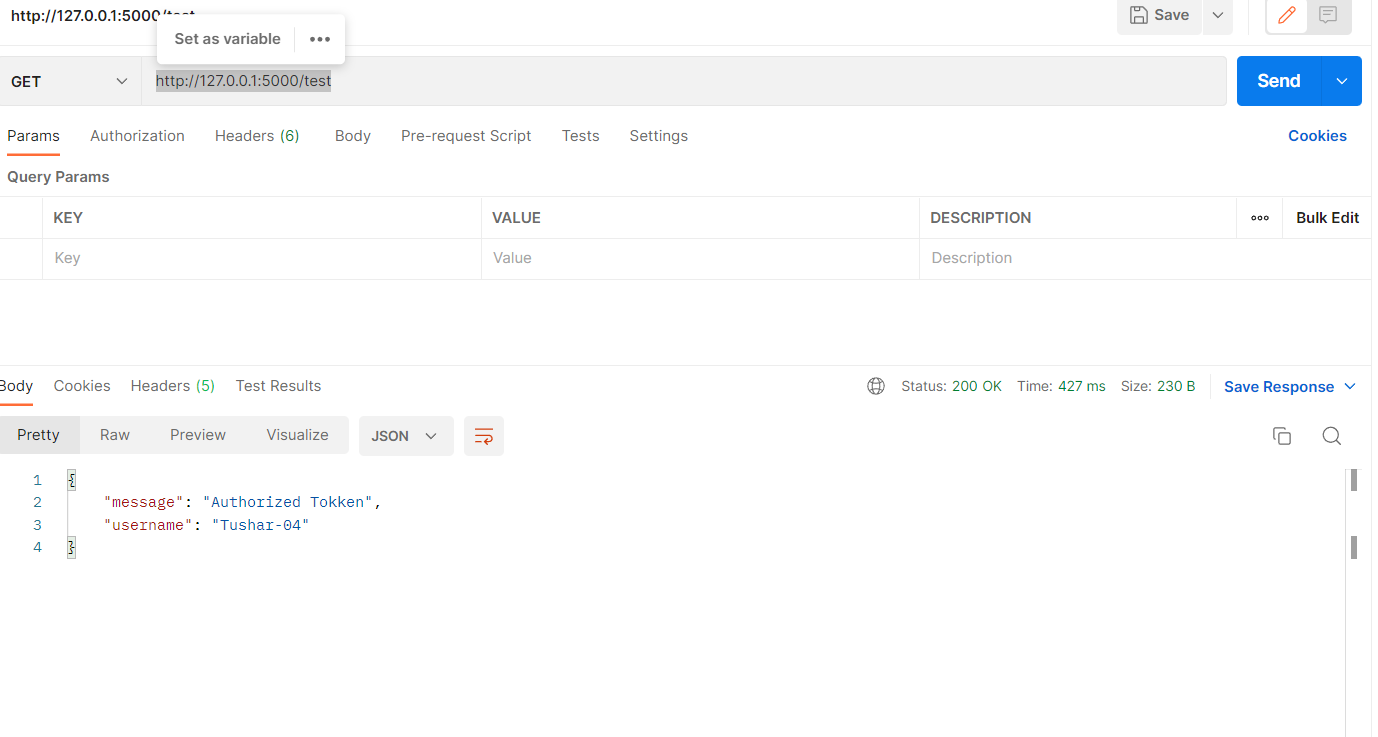Click the request URL input field
This screenshot has height=737, width=1378.
click(x=600, y=80)
